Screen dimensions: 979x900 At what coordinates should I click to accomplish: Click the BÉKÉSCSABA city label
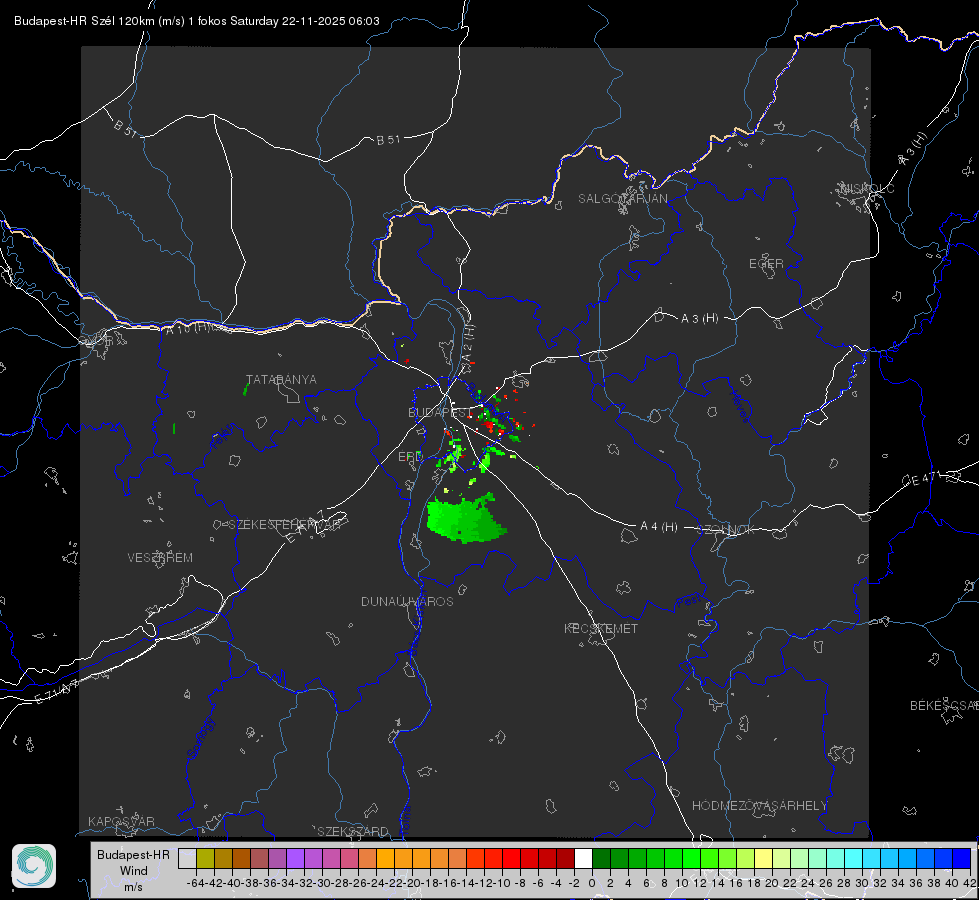pyautogui.click(x=944, y=706)
